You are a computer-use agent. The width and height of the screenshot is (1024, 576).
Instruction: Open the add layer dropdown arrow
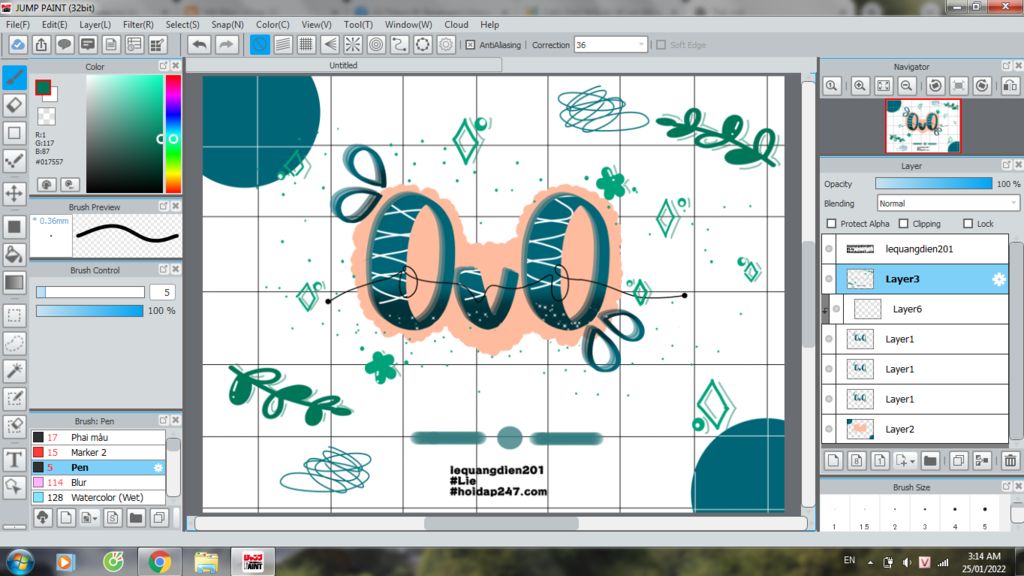click(x=912, y=461)
